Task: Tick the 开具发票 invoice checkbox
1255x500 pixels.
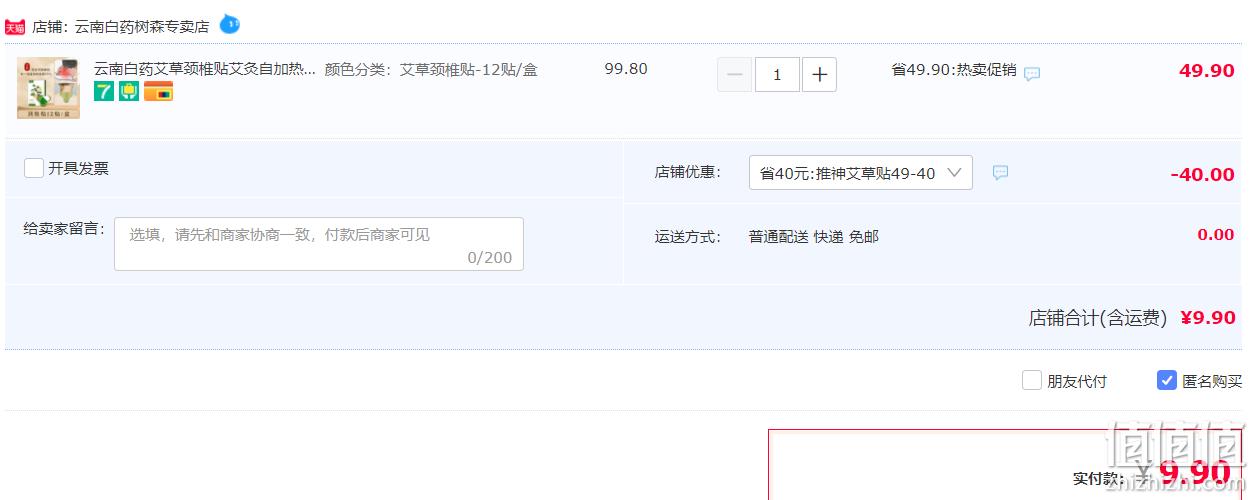Action: [34, 168]
